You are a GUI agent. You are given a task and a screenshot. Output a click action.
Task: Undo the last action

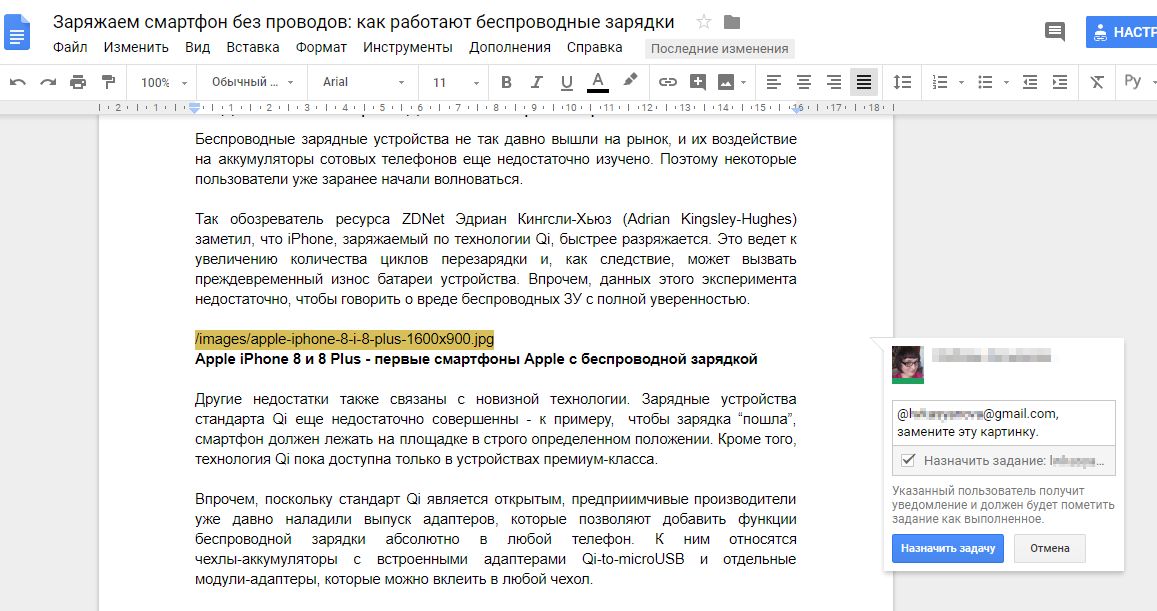click(18, 82)
